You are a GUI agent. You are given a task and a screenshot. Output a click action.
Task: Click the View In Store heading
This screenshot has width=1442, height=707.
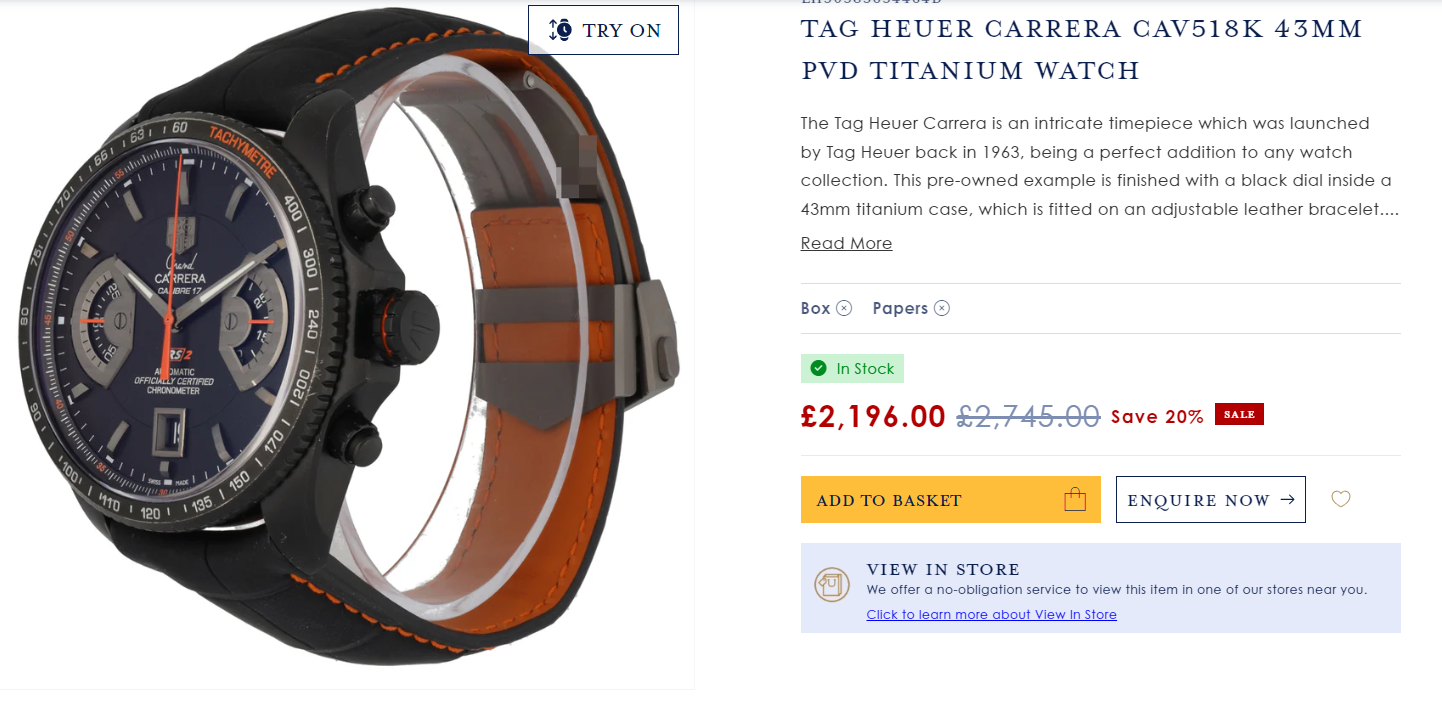point(943,570)
